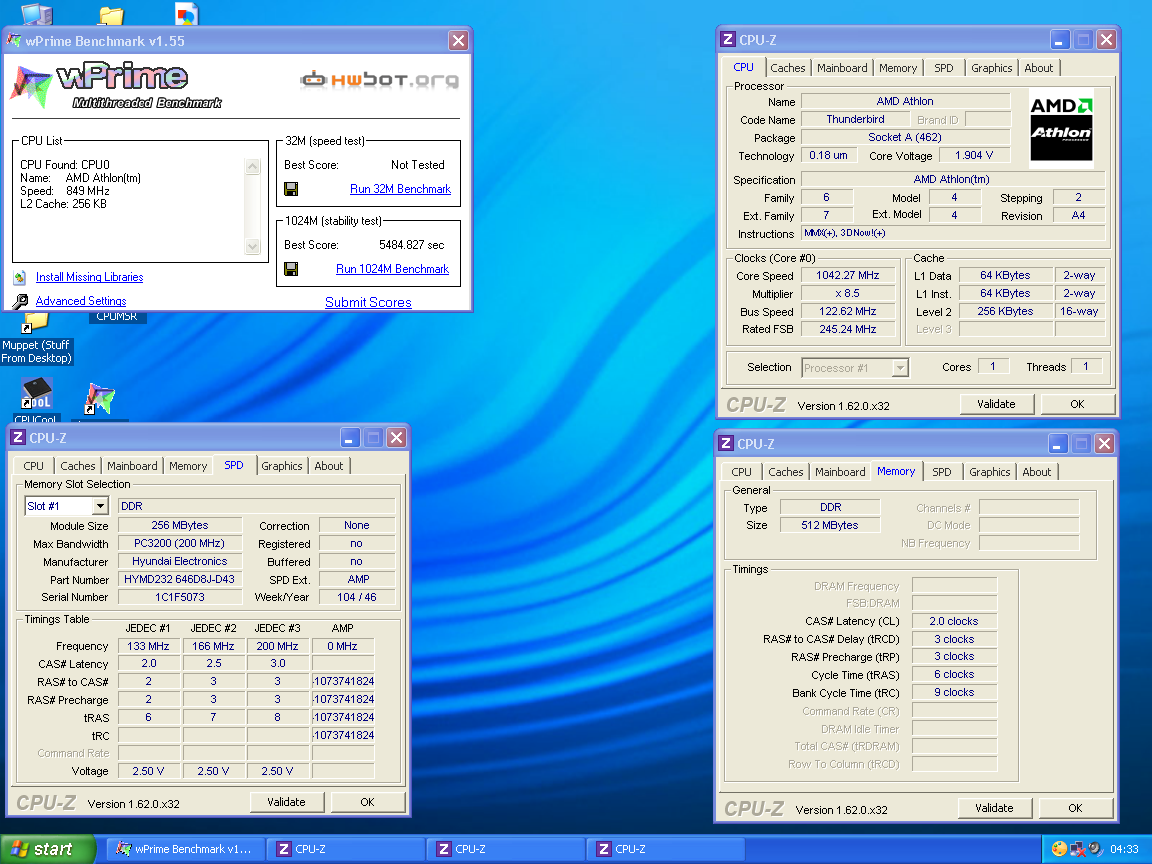Click Install Missing Libraries link text
Screen dimensions: 1152x864
pyautogui.click(x=90, y=277)
